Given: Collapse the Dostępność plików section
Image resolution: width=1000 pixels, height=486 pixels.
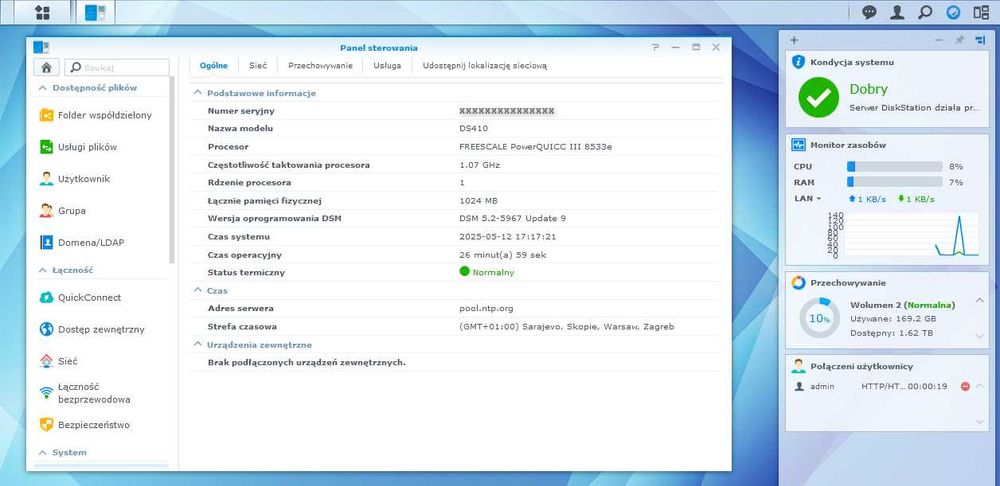Looking at the screenshot, I should pyautogui.click(x=43, y=88).
